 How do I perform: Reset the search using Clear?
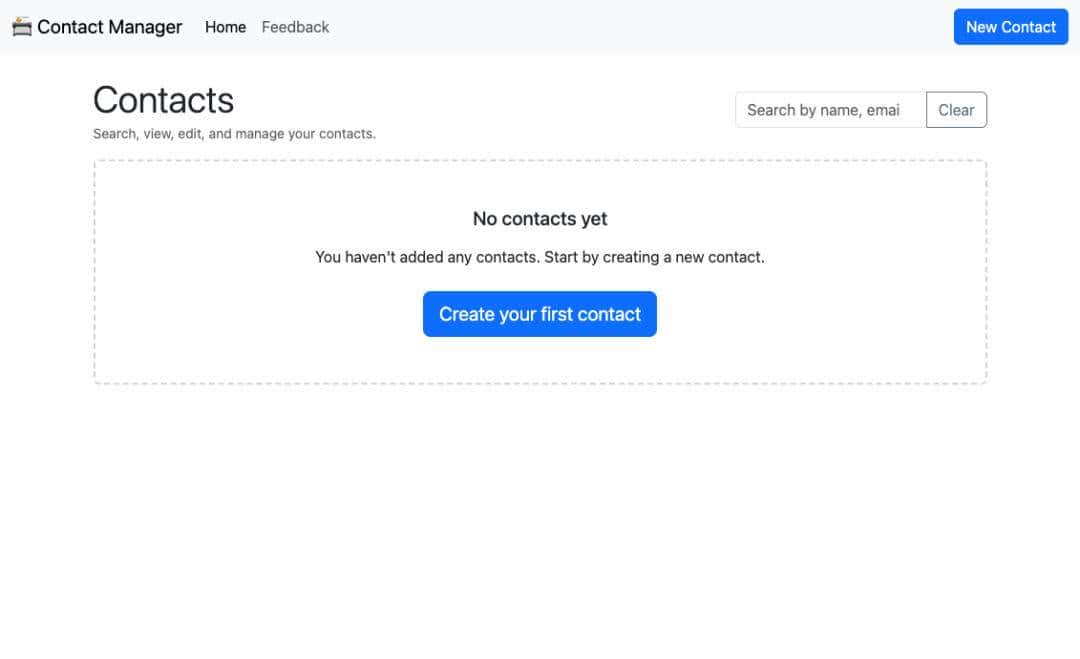956,110
